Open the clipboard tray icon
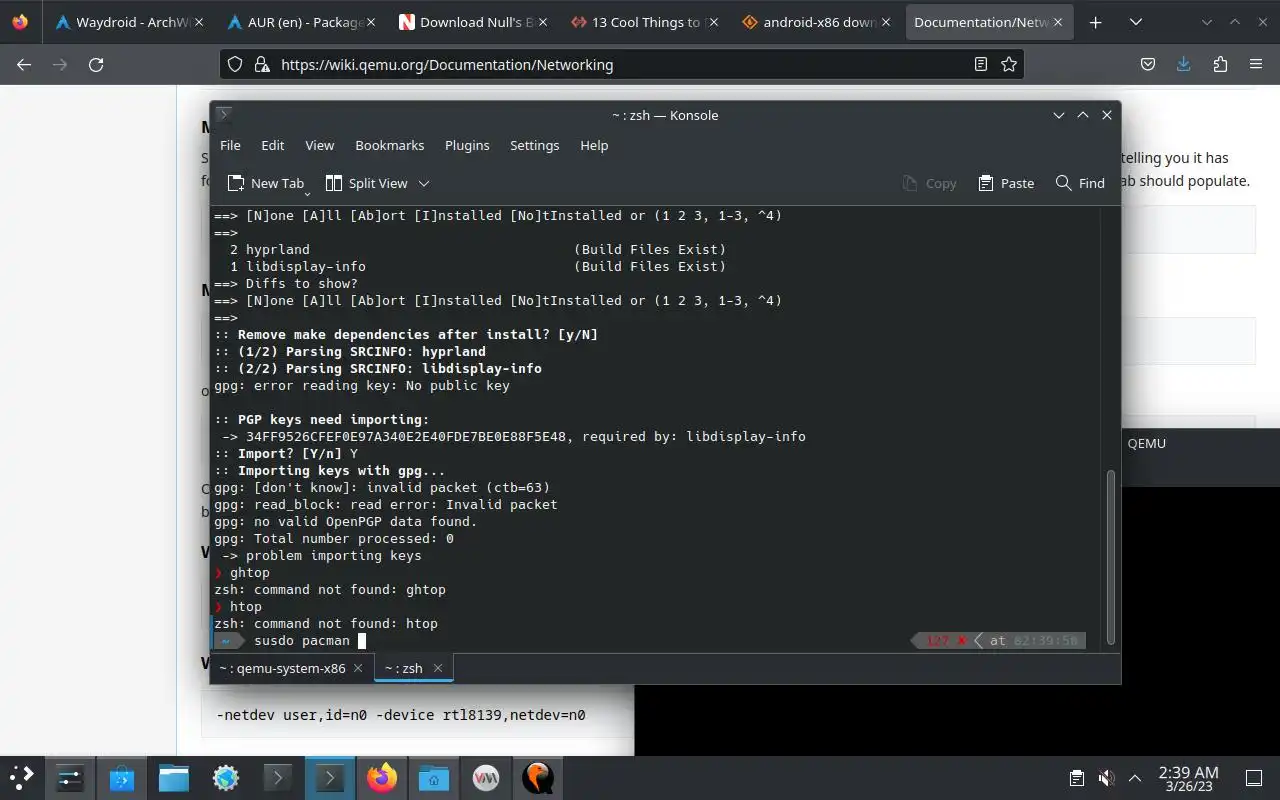 click(x=1077, y=777)
